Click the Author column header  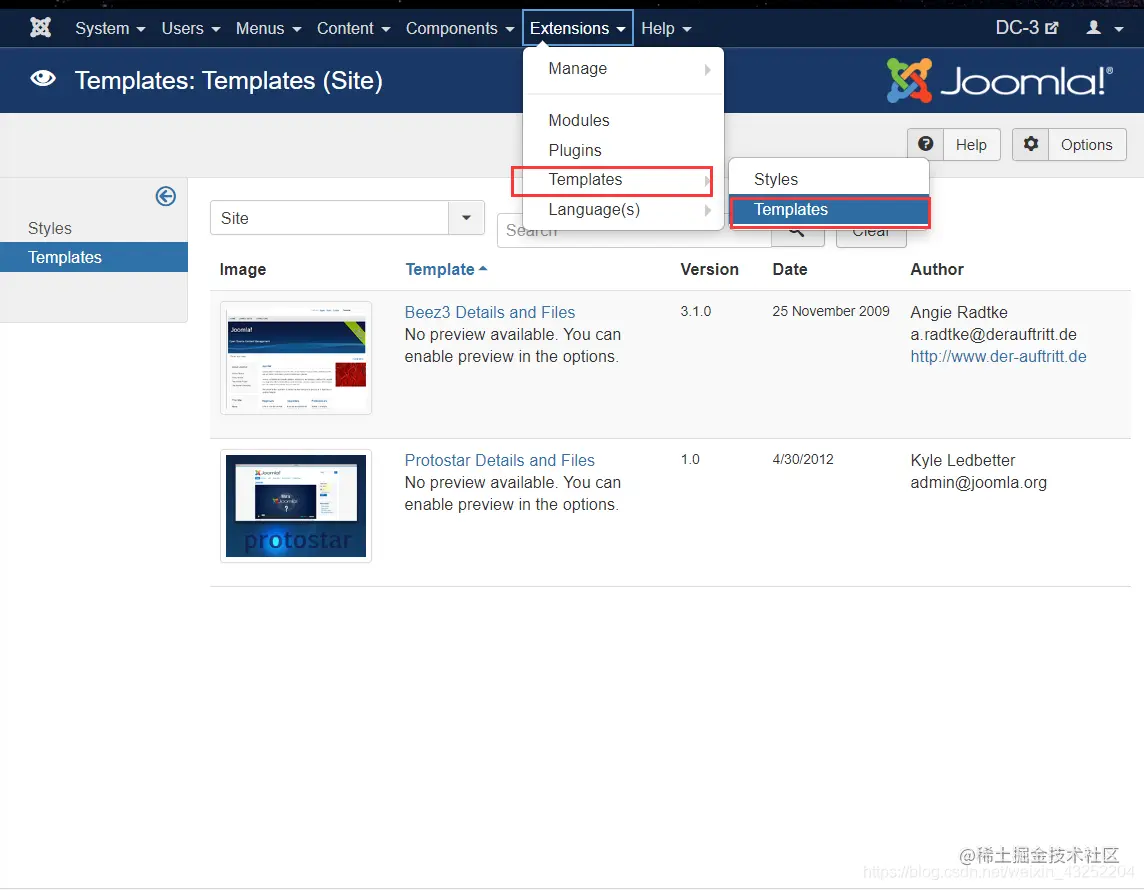point(937,269)
